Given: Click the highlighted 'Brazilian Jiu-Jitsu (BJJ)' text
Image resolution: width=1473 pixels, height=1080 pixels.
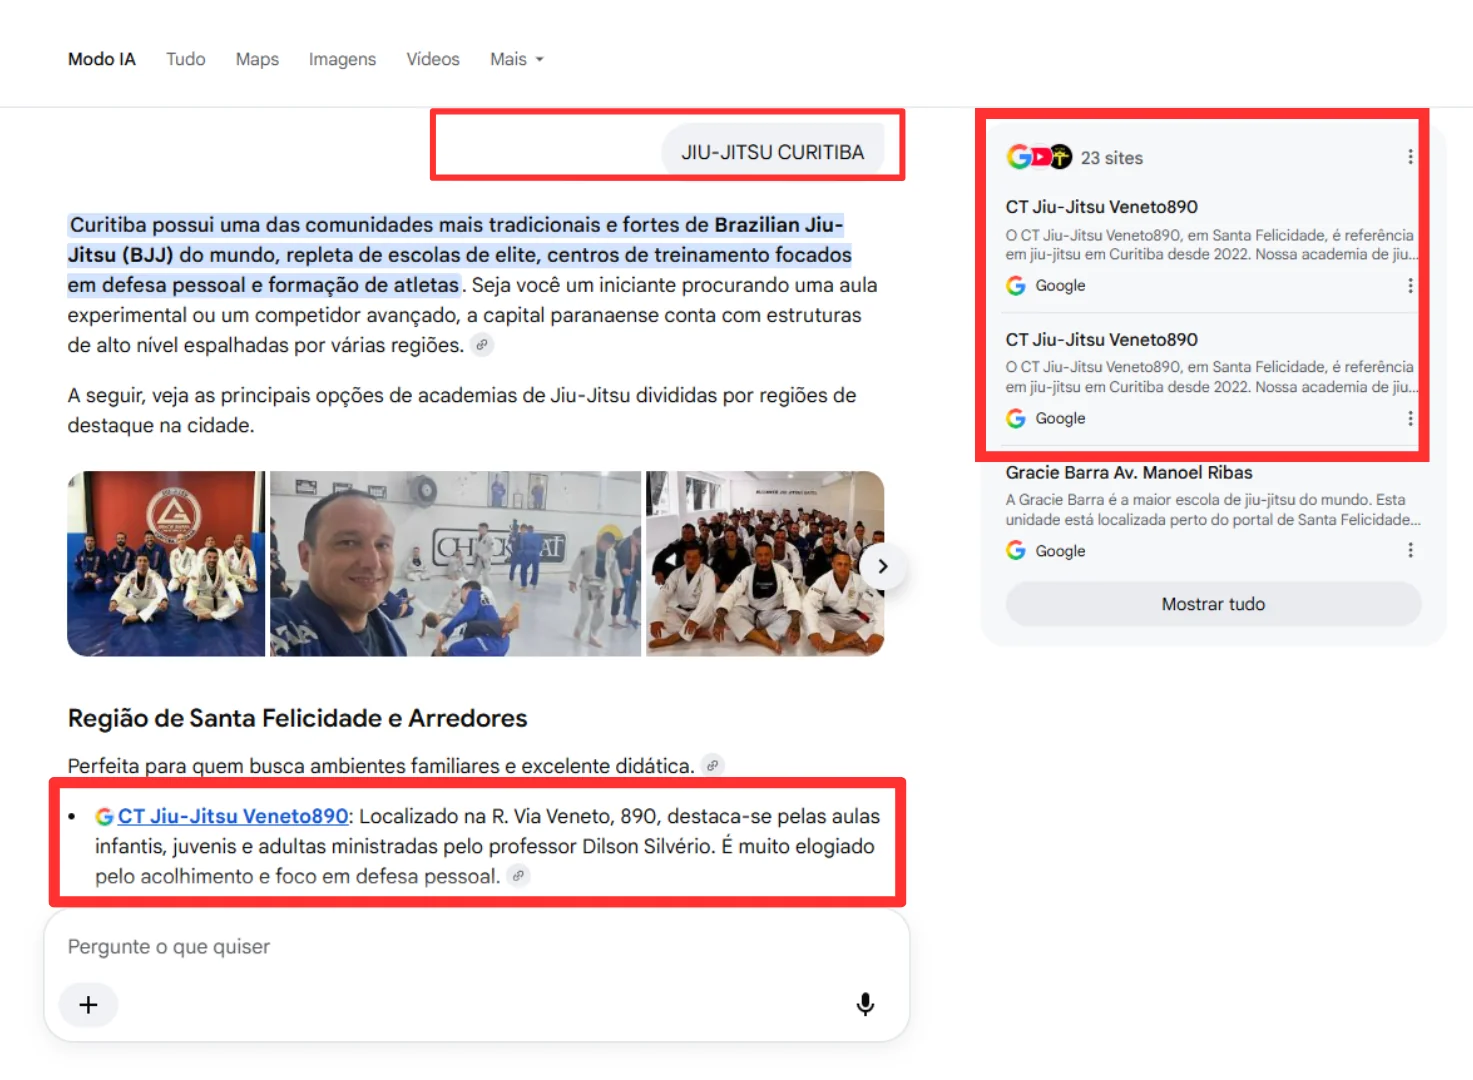Looking at the screenshot, I should [455, 239].
